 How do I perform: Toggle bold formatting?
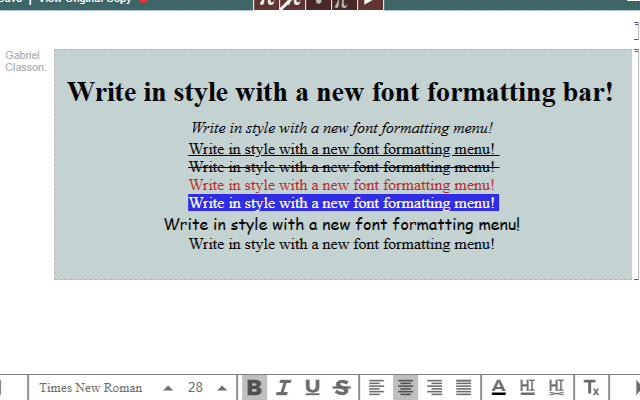point(255,388)
